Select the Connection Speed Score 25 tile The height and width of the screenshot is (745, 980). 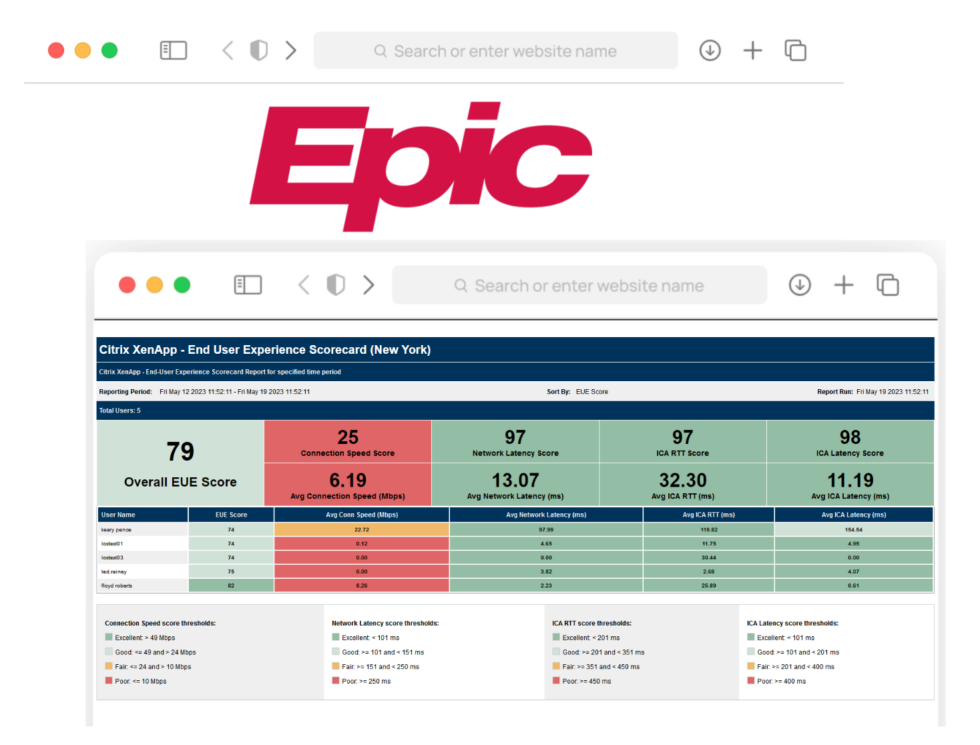[348, 442]
